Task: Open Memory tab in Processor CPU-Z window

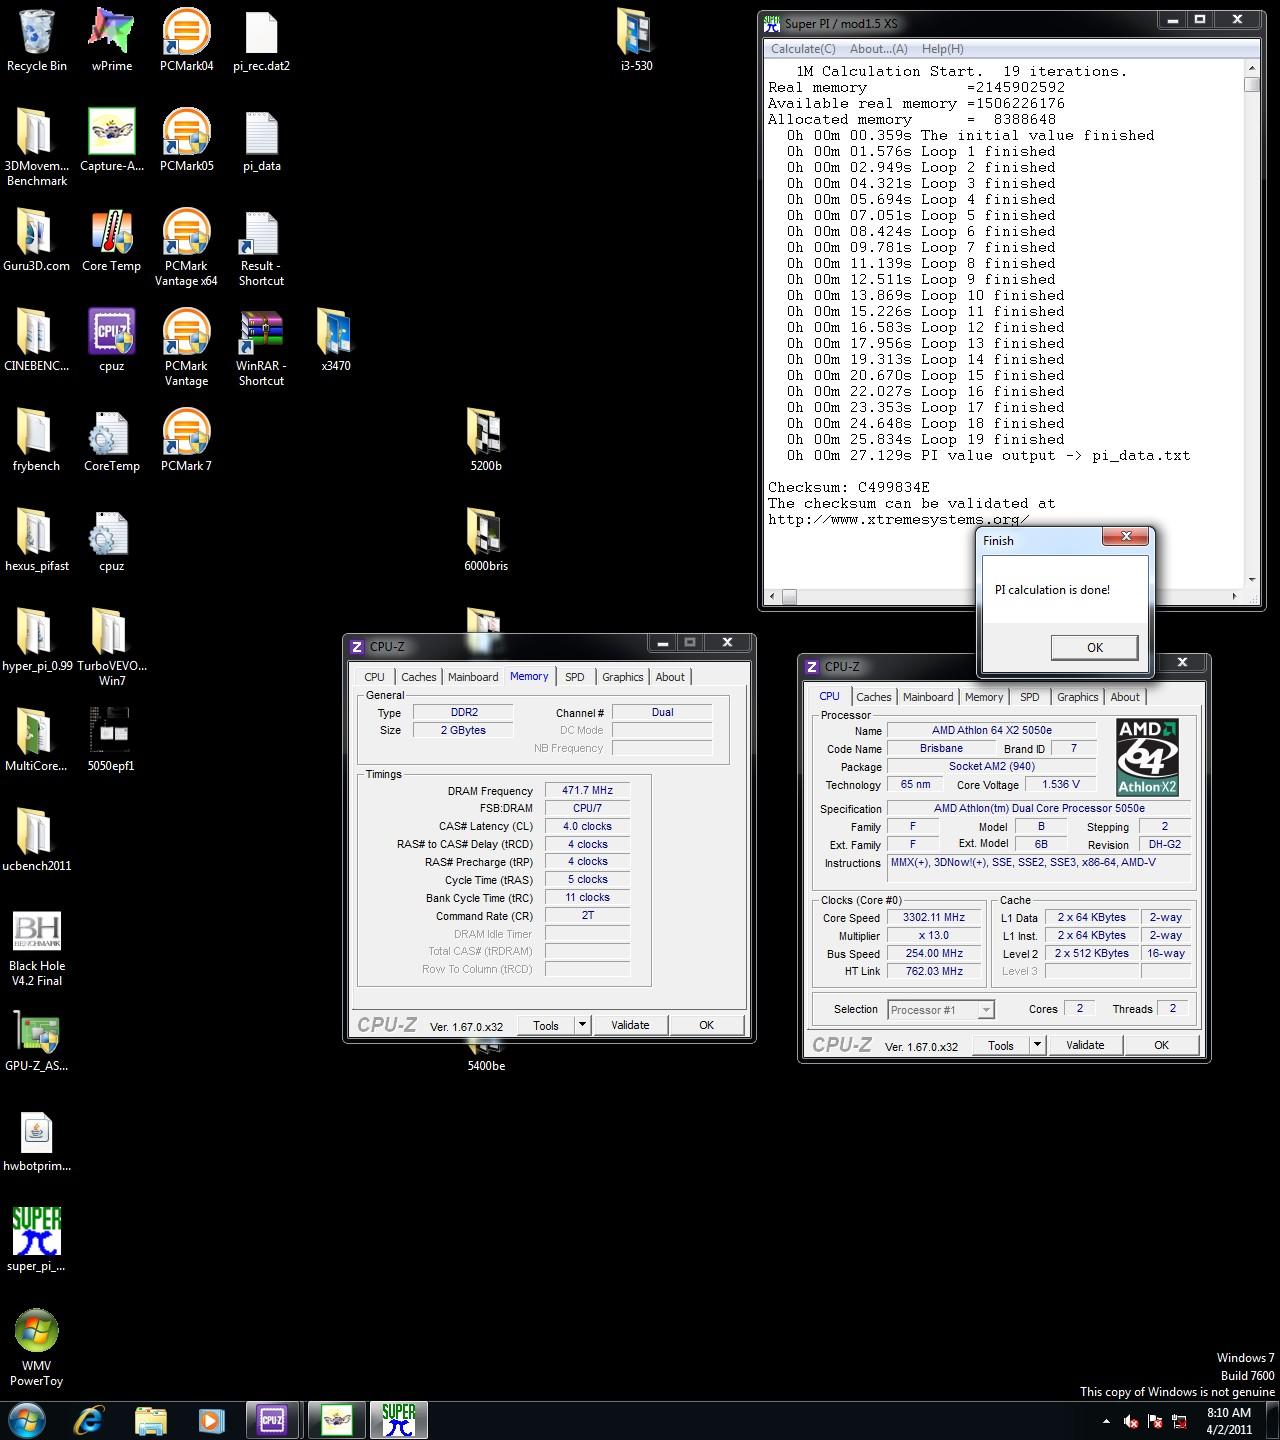Action: [x=984, y=697]
